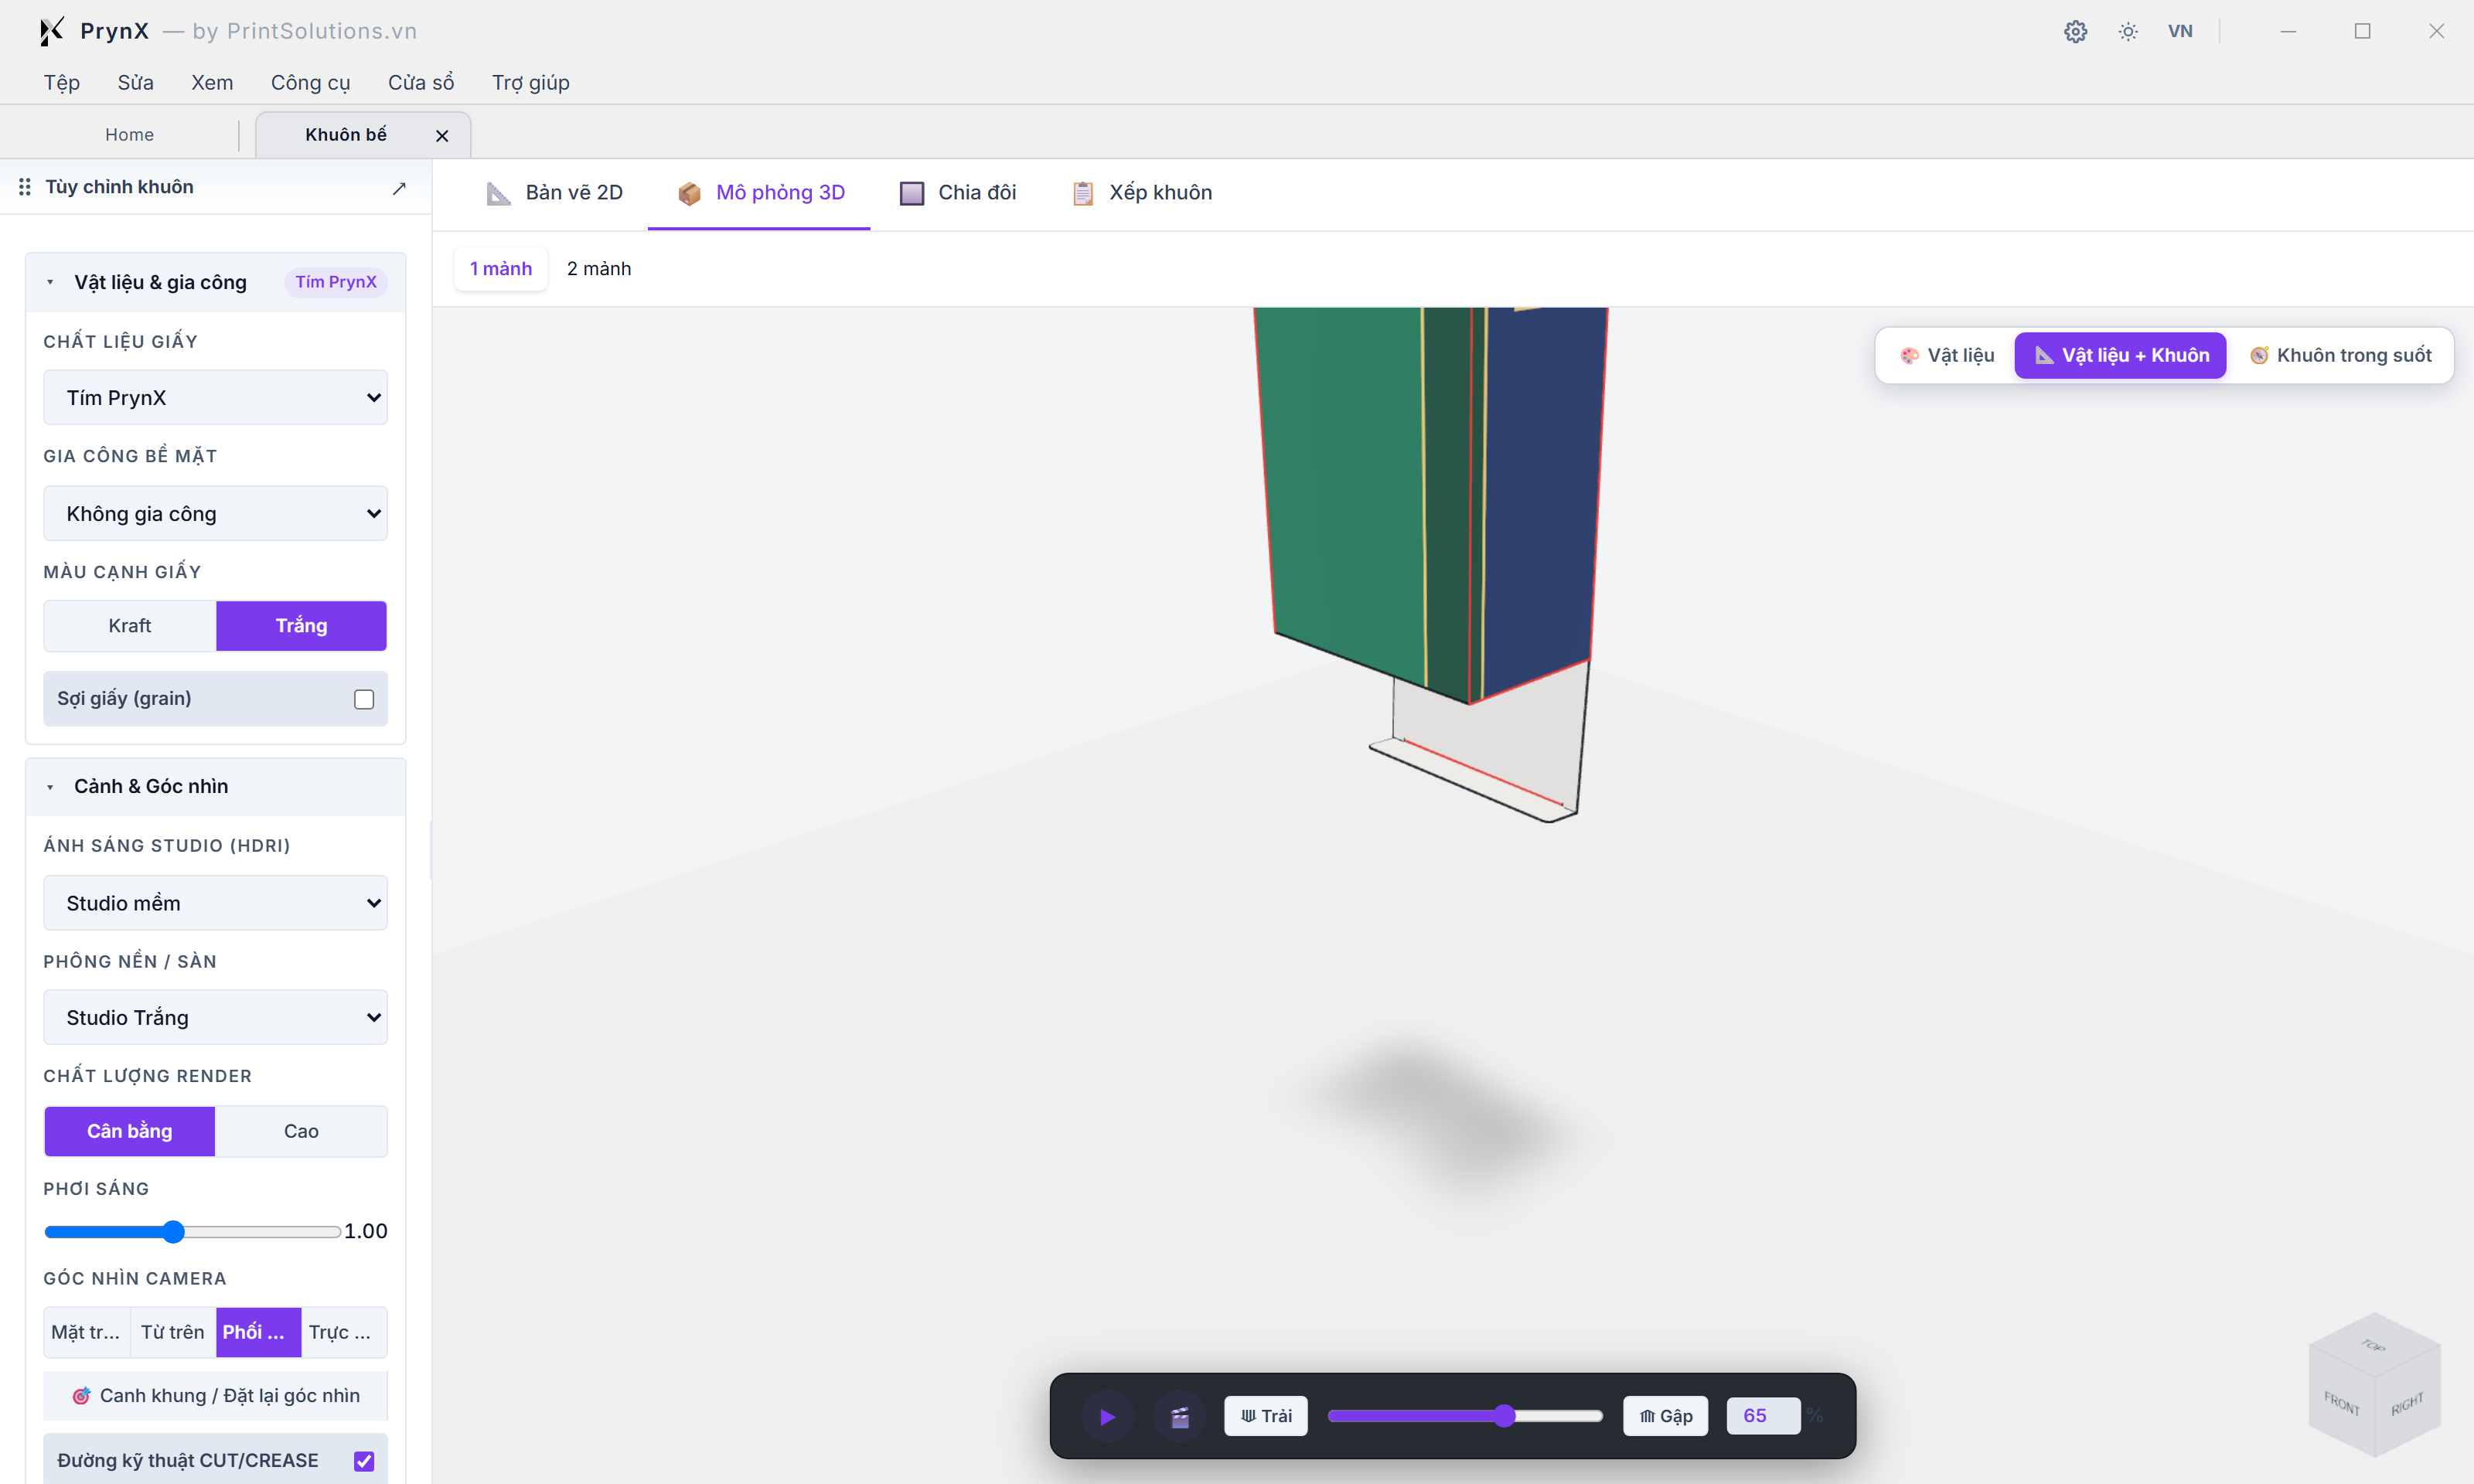Screen dimensions: 2474x1484
Task: Click the view orientation cube
Action: (x=2374, y=1385)
